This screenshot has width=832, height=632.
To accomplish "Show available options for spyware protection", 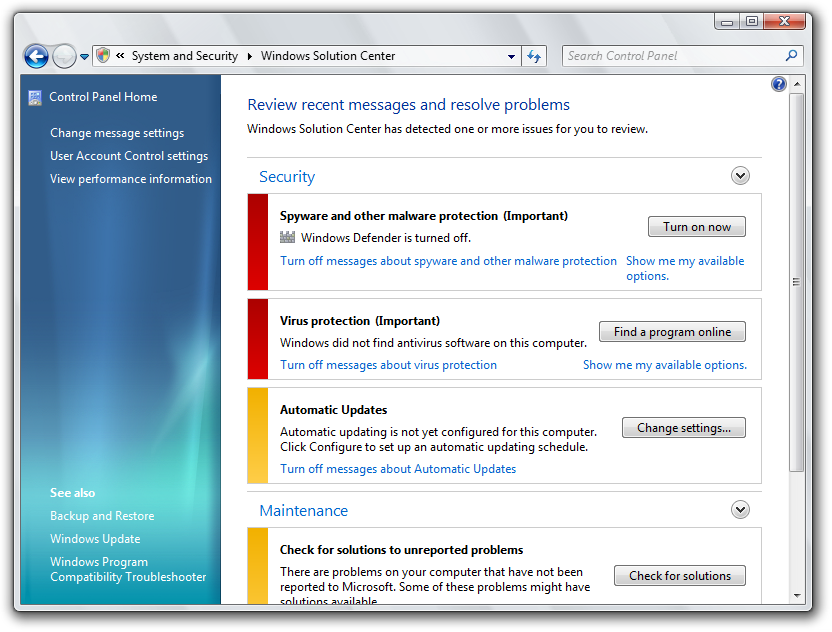I will pos(685,269).
